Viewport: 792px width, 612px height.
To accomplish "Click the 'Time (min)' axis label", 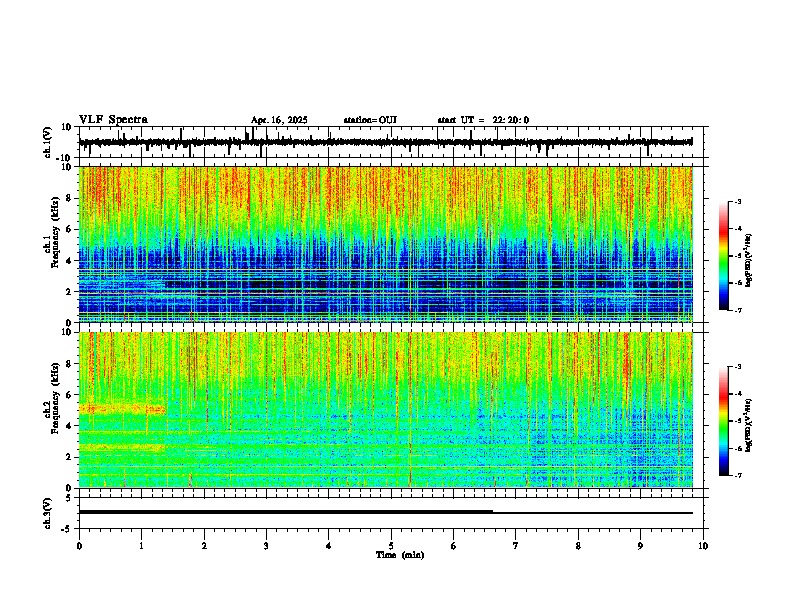I will point(400,555).
